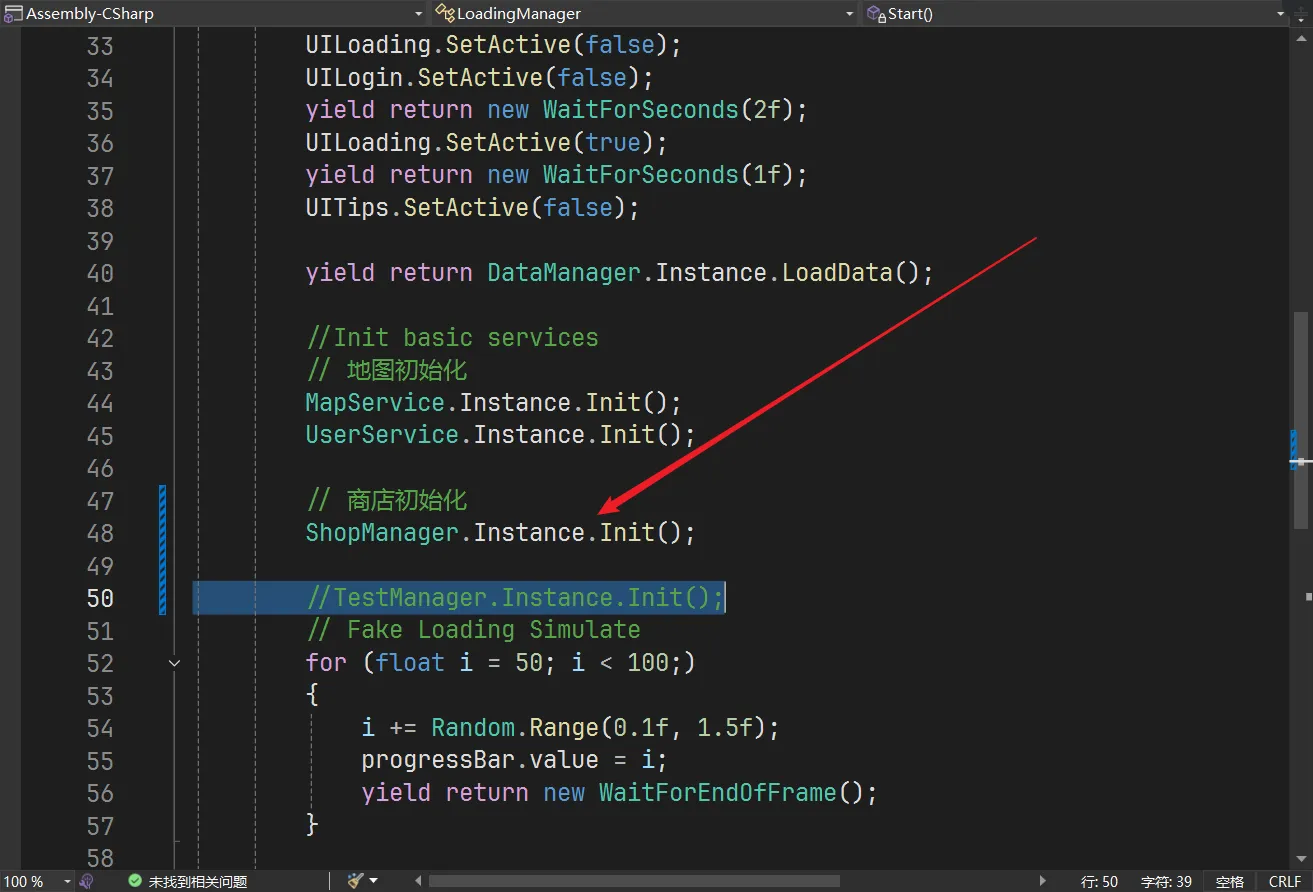1313x892 pixels.
Task: Click the Start() method icon
Action: pyautogui.click(x=876, y=13)
